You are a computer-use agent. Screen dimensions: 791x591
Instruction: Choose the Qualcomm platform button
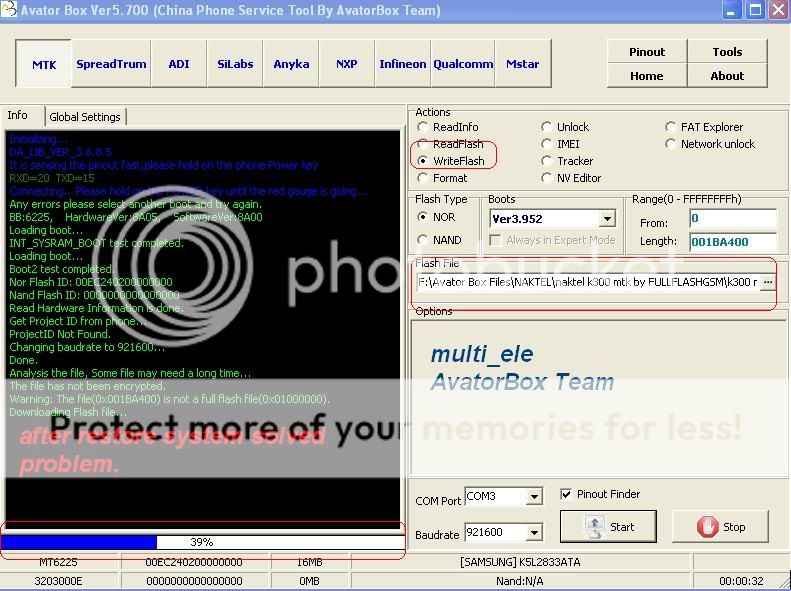(464, 64)
